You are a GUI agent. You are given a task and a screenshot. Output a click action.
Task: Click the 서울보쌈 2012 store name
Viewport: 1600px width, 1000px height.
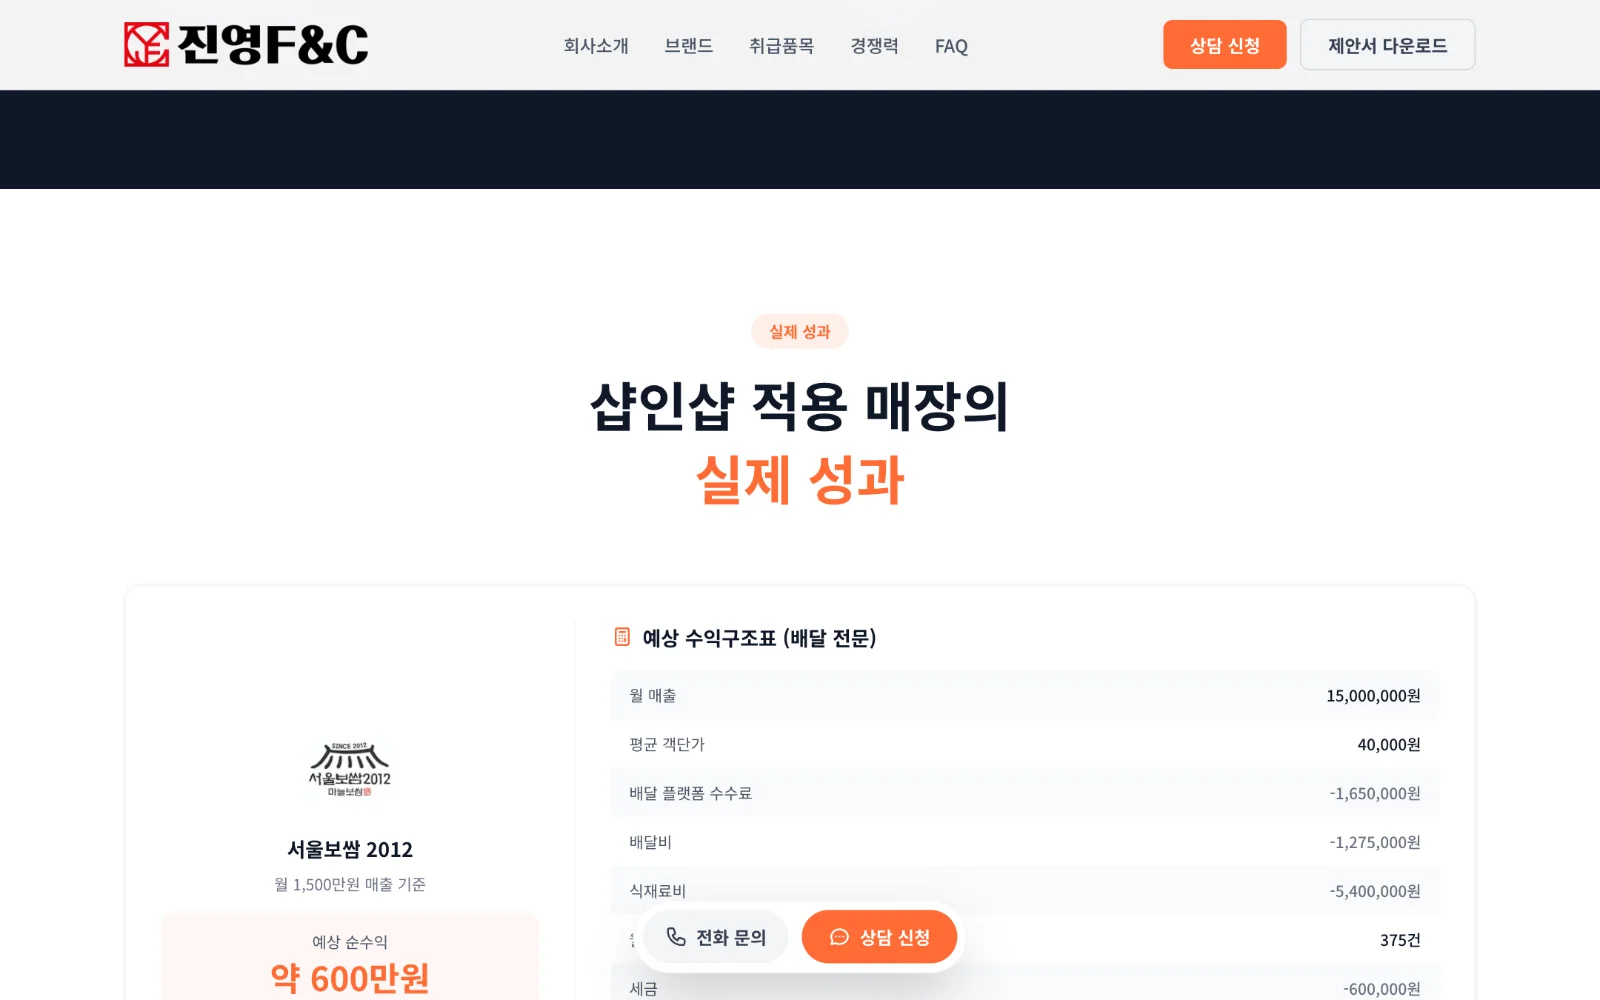click(350, 849)
